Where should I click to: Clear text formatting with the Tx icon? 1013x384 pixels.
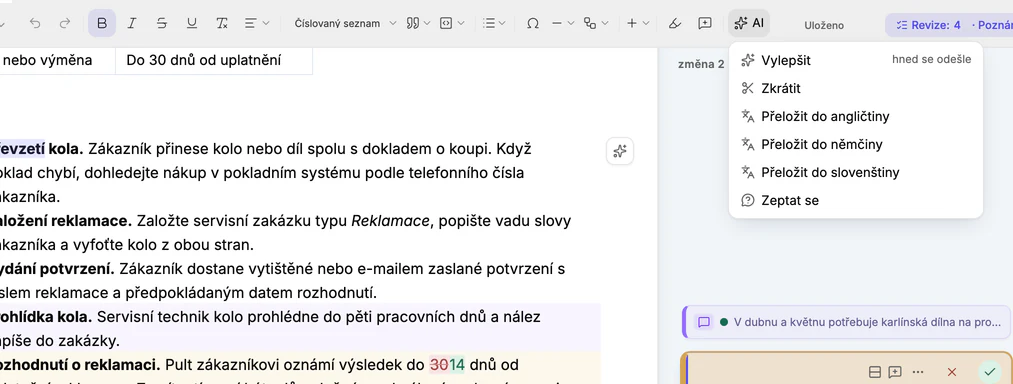click(222, 24)
